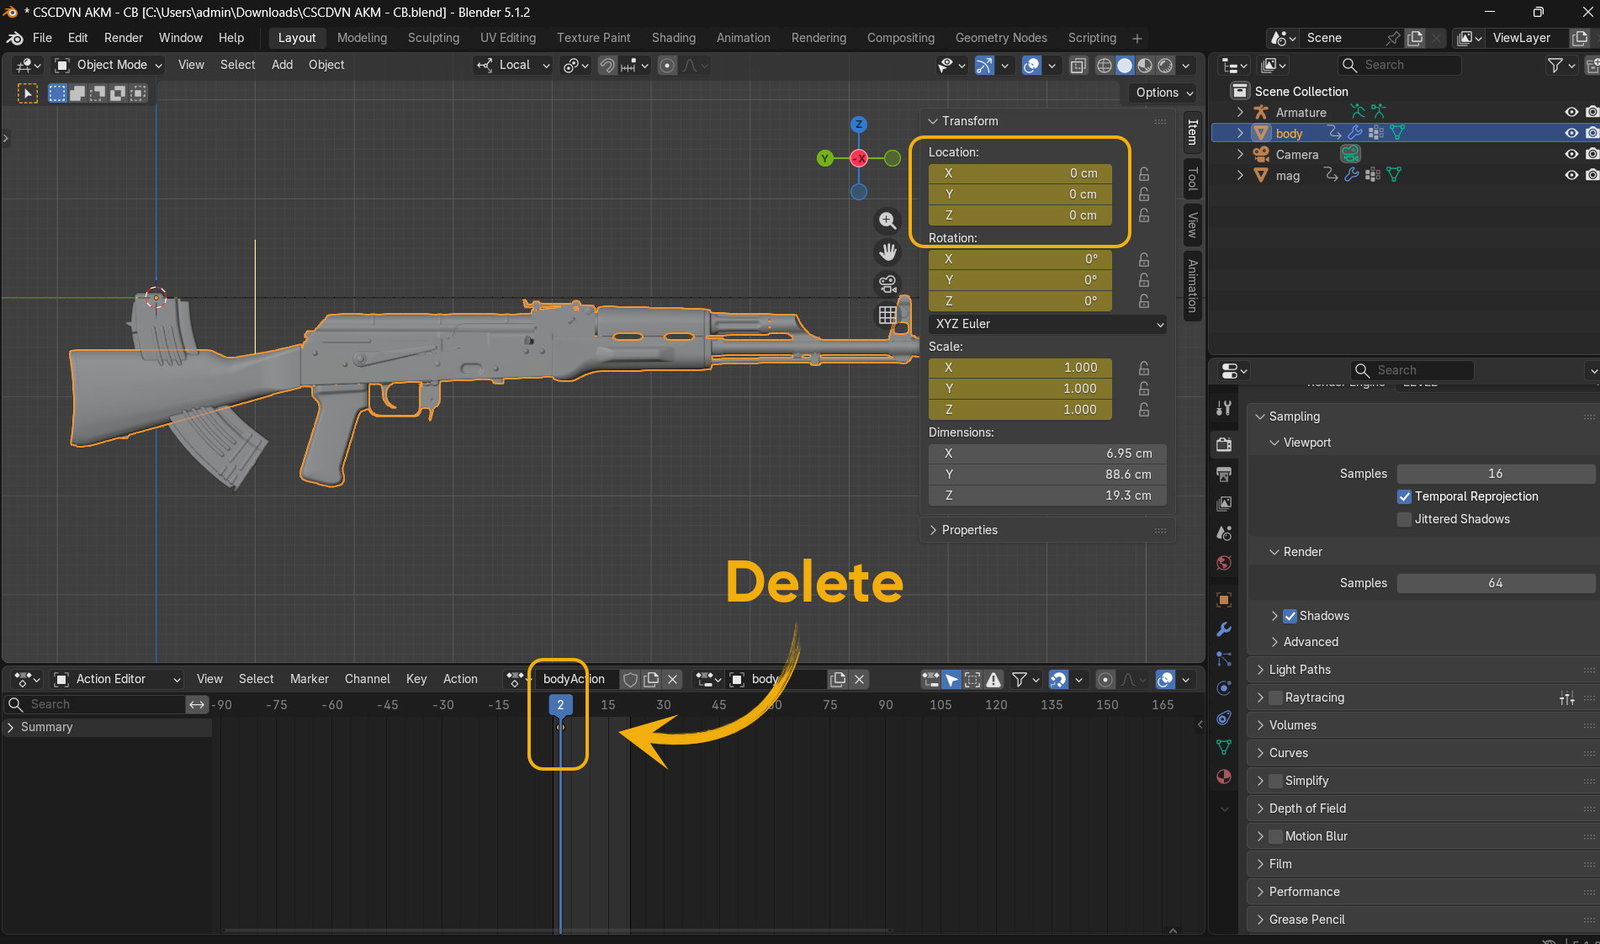Click the zoom magnifier icon in viewport
1600x944 pixels.
click(x=887, y=221)
